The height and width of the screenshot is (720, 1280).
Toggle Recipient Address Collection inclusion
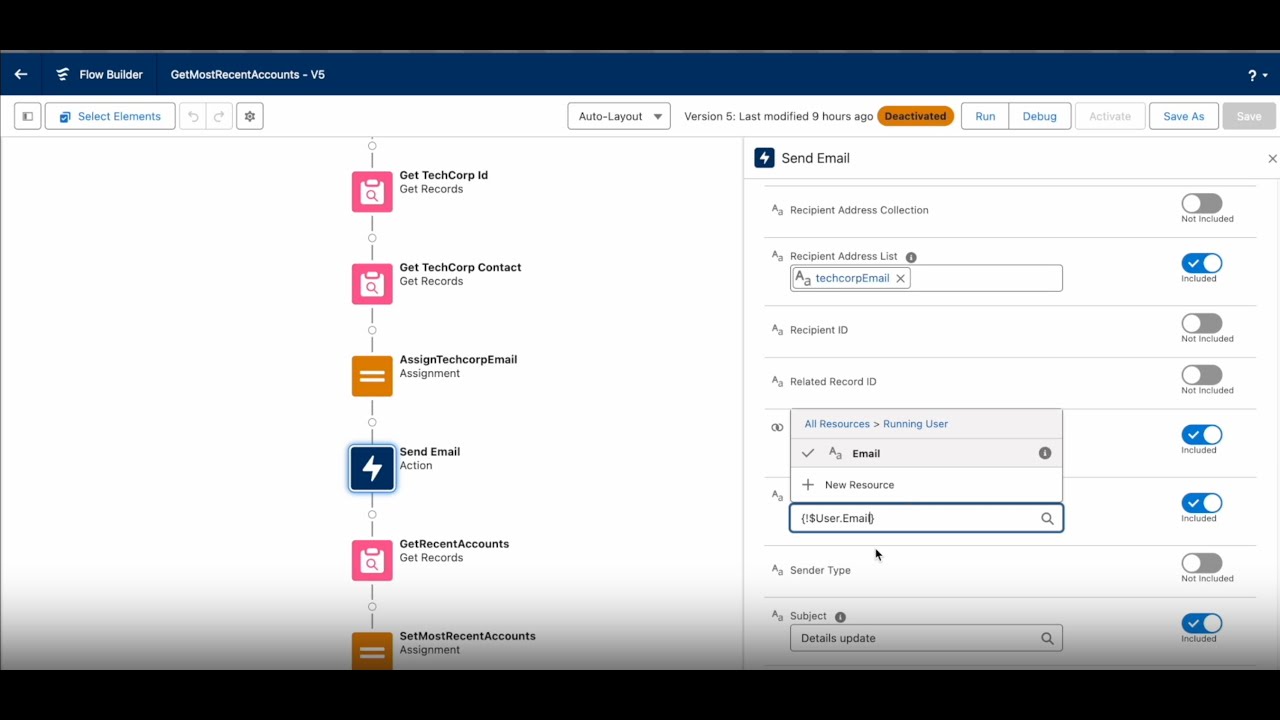click(1201, 203)
